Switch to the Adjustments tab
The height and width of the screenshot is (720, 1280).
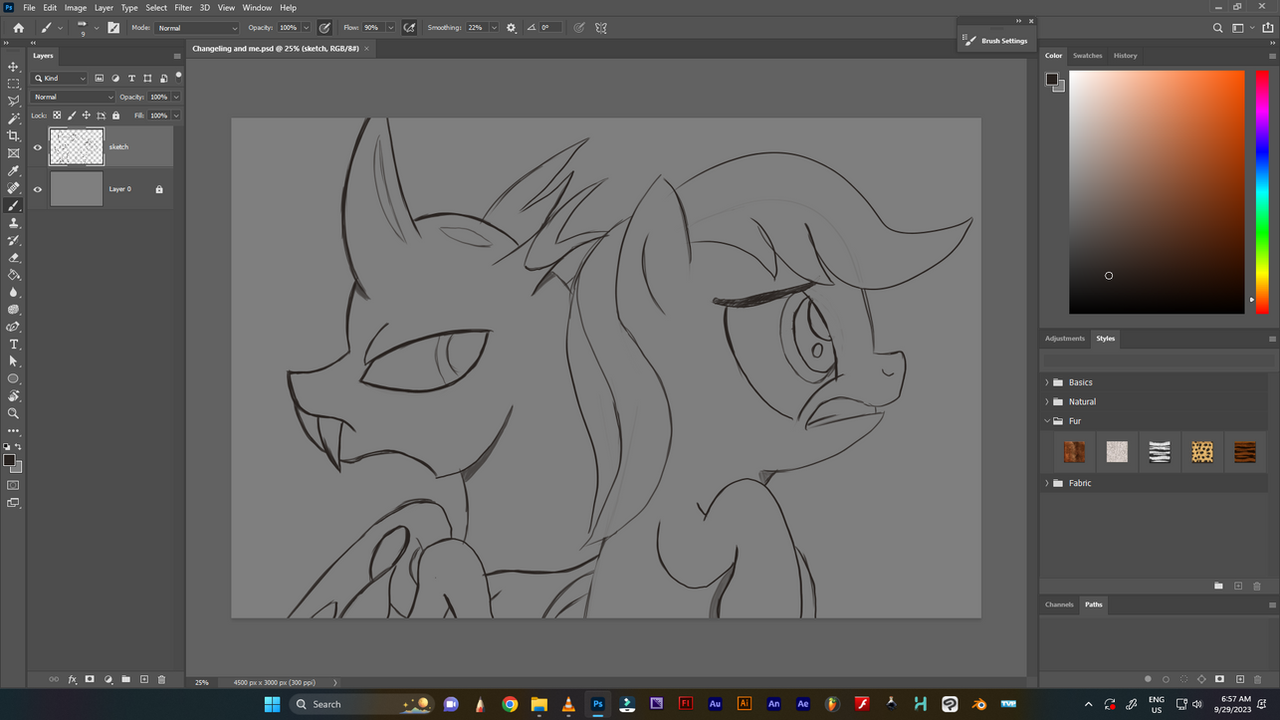click(1065, 338)
